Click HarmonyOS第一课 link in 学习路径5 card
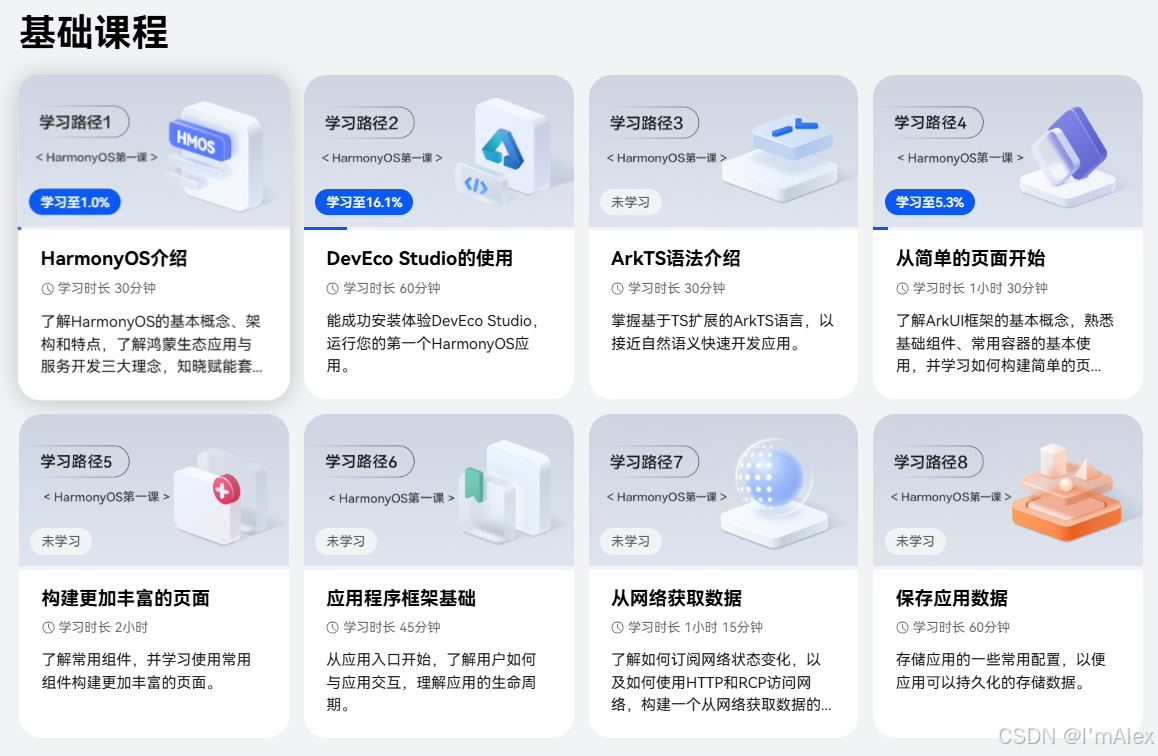Image resolution: width=1158 pixels, height=756 pixels. point(106,497)
